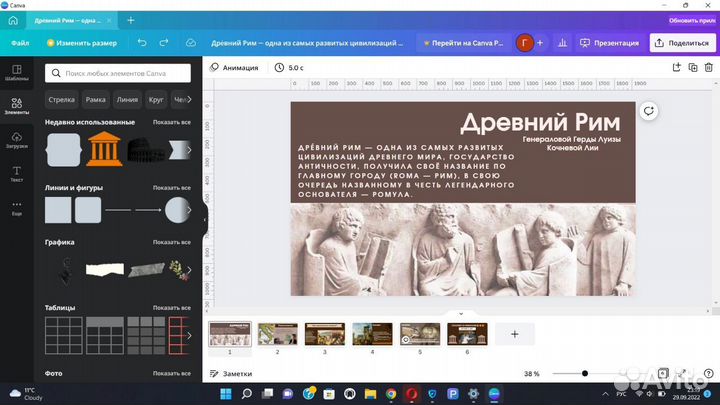The height and width of the screenshot is (405, 720).
Task: Add collaborator with plus icon
Action: click(x=540, y=43)
